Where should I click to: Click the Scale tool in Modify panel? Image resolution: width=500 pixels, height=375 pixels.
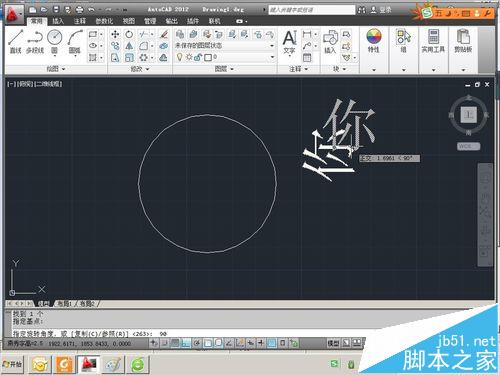(129, 58)
